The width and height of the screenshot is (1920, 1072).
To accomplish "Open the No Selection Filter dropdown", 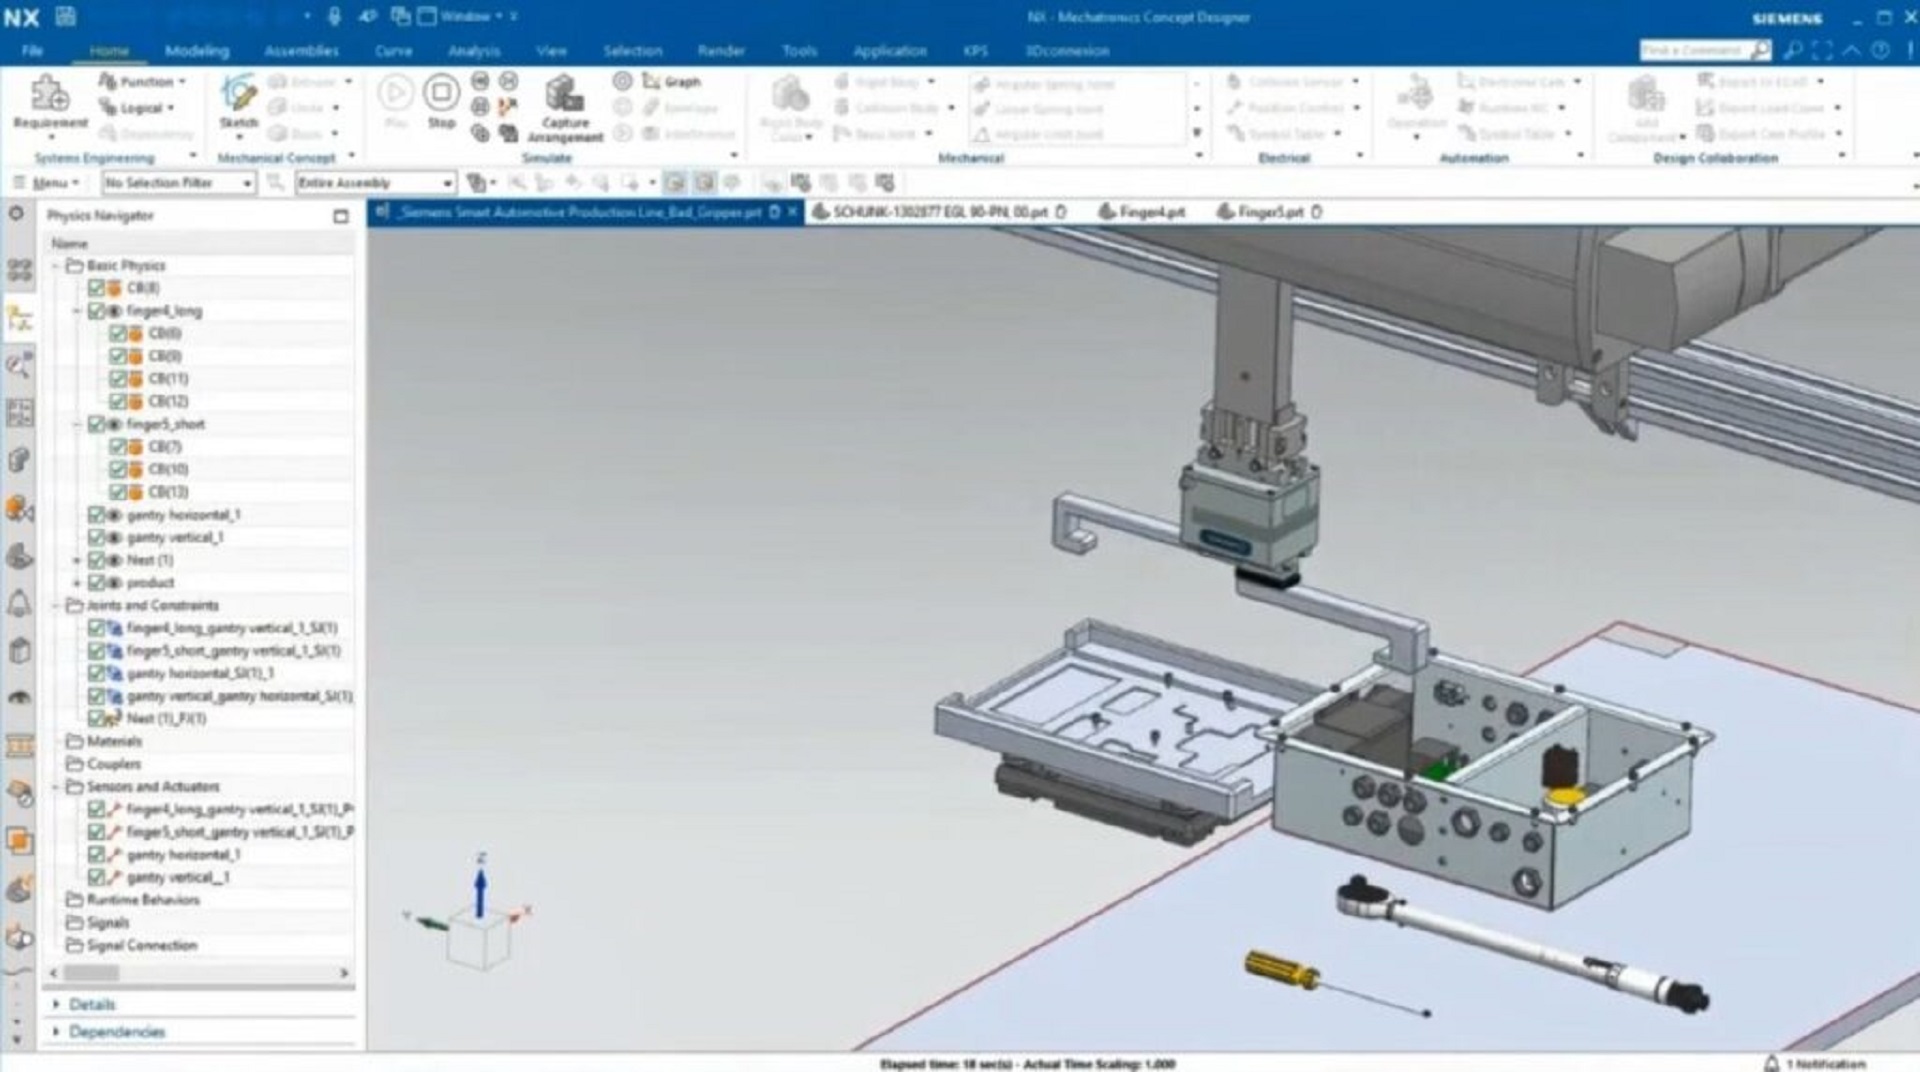I will 178,183.
